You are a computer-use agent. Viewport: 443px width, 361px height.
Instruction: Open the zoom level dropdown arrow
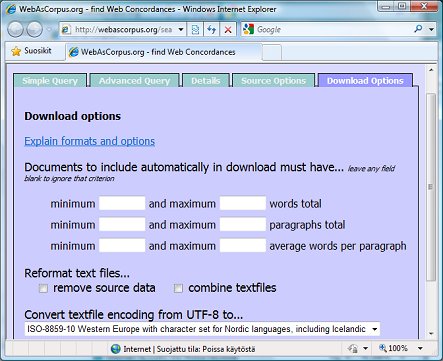[x=420, y=349]
